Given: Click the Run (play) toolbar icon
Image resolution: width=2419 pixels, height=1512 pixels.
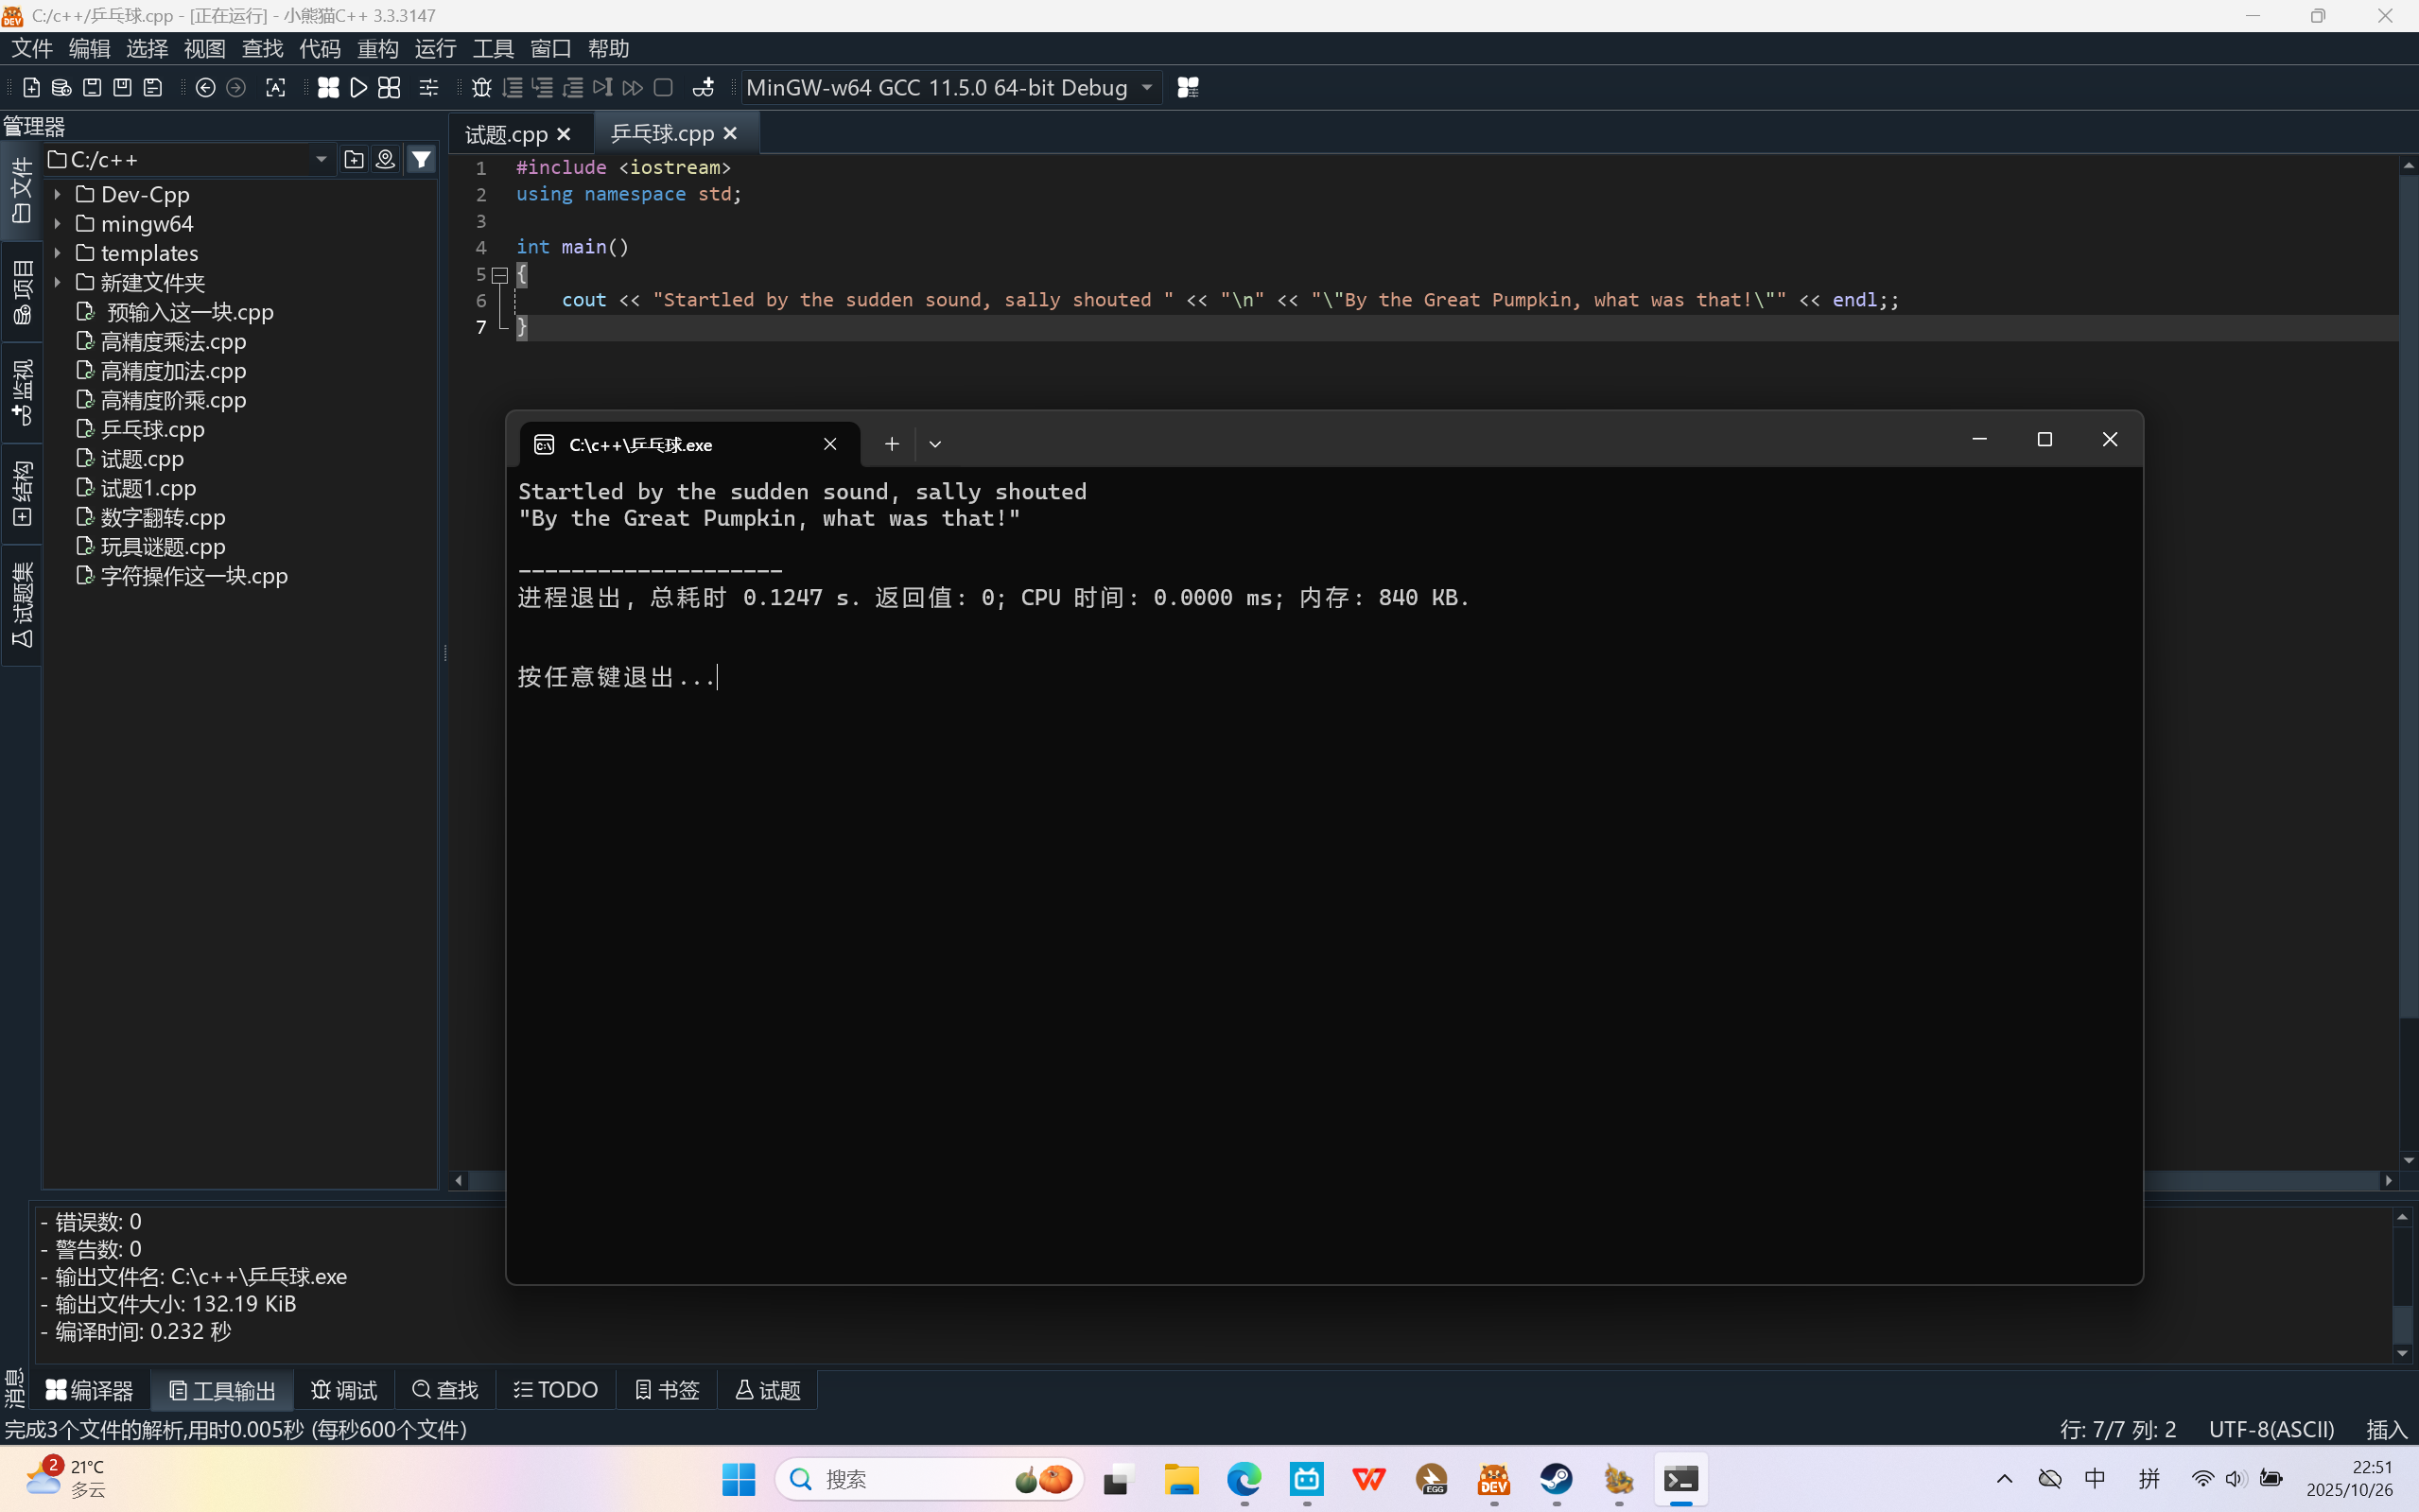Looking at the screenshot, I should tap(358, 88).
